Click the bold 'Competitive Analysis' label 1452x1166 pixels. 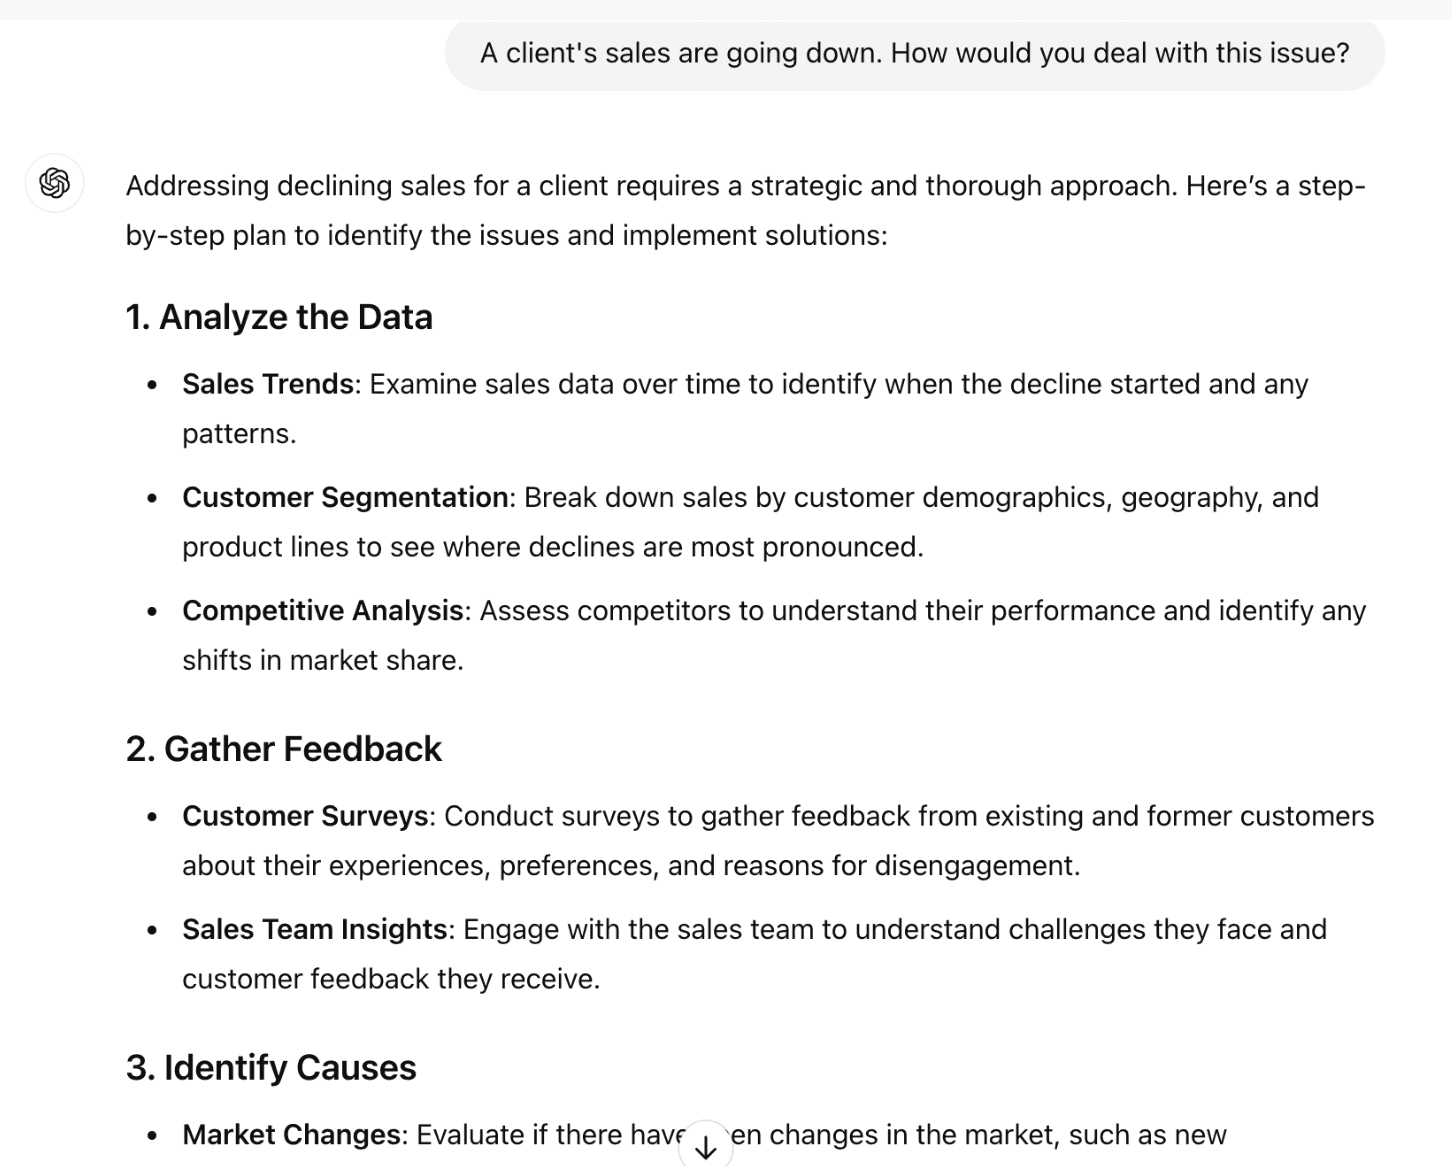[x=322, y=610]
